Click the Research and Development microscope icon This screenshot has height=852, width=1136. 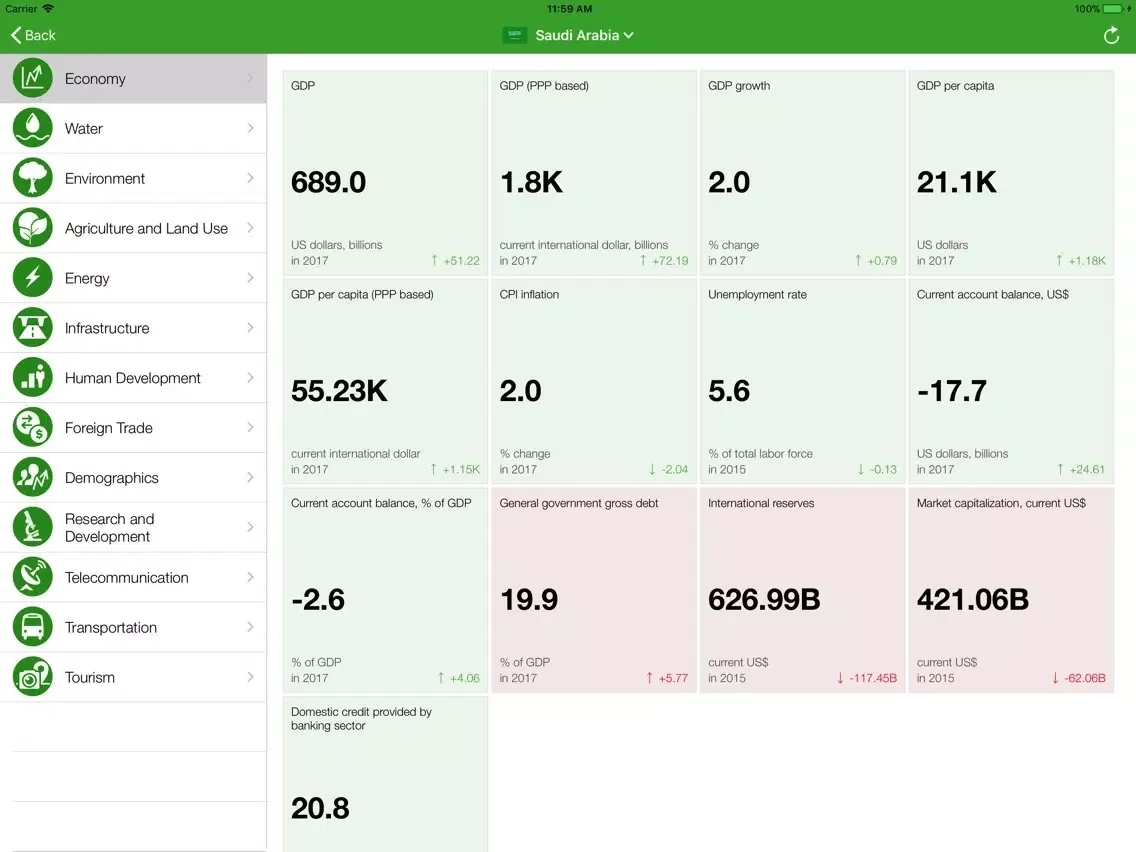(x=33, y=527)
